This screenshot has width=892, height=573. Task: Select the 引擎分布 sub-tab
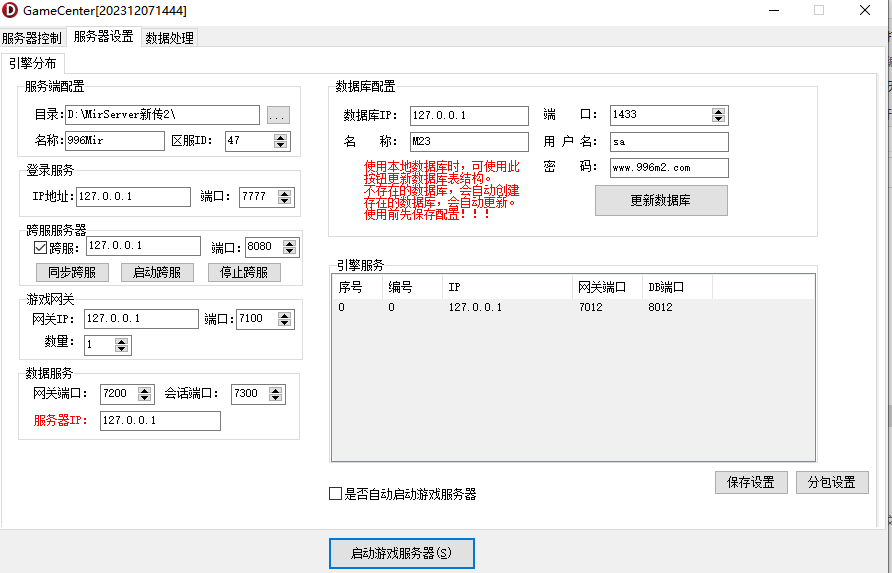pos(33,63)
